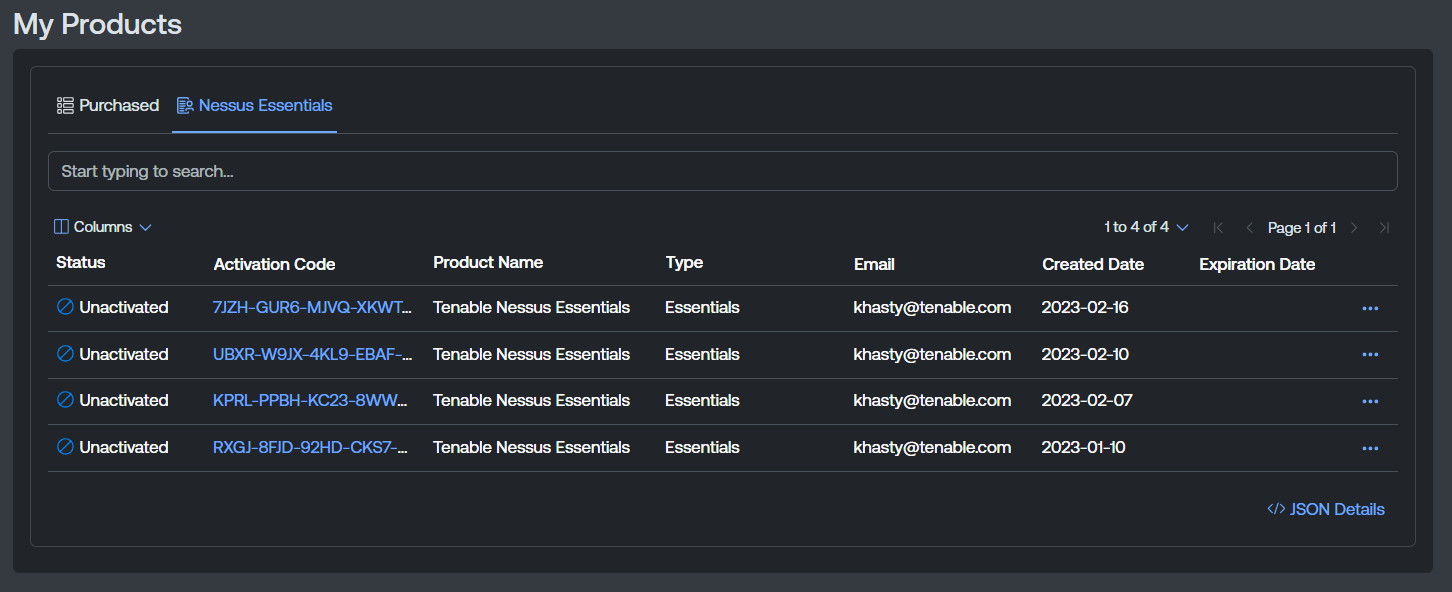This screenshot has width=1452, height=592.
Task: Go to the next page arrow
Action: coord(1354,228)
